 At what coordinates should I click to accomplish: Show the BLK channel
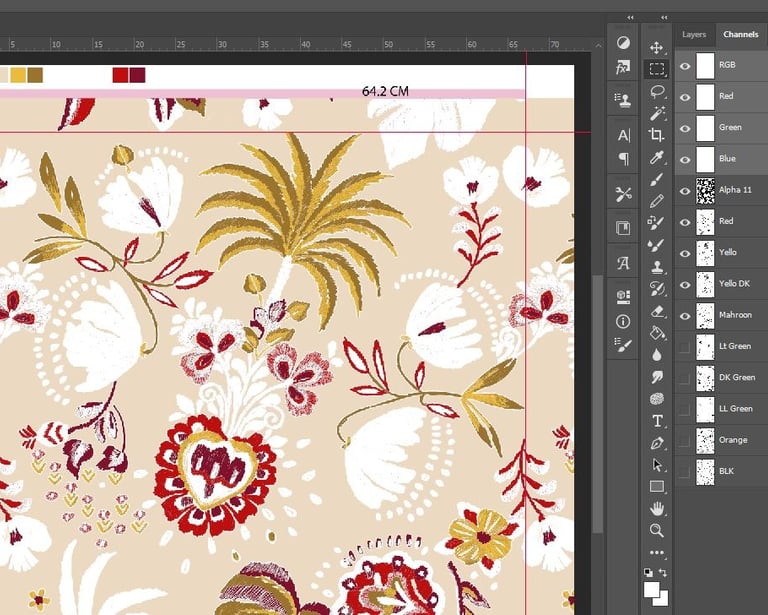685,472
